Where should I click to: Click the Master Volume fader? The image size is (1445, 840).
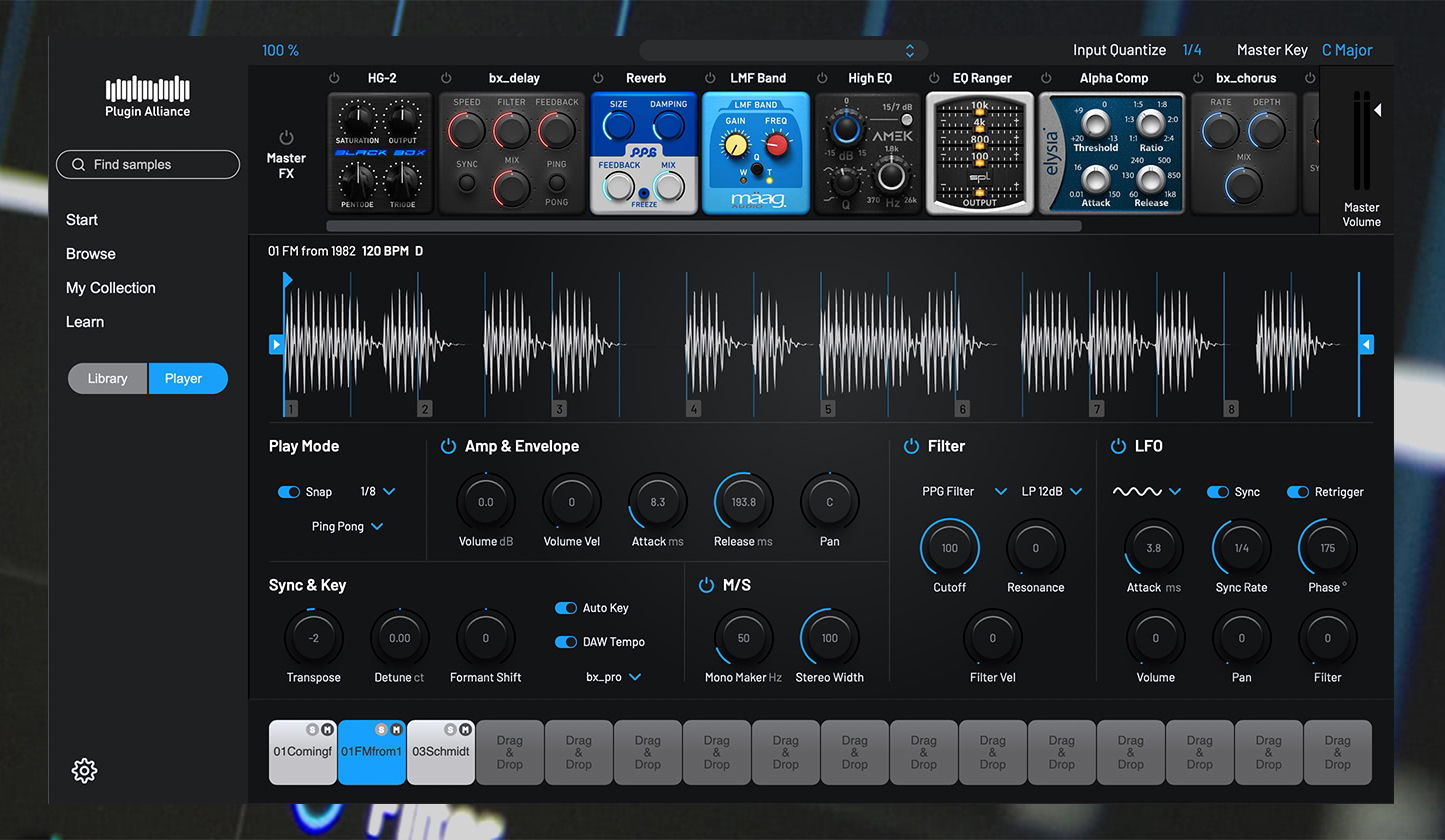point(1361,140)
